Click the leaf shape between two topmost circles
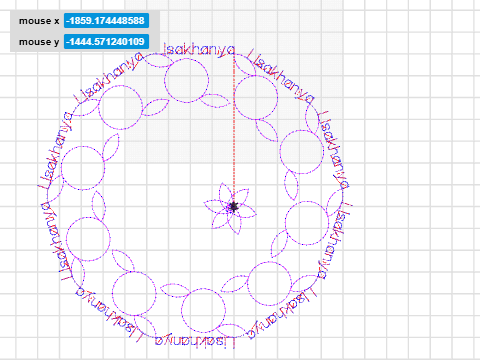The width and height of the screenshot is (480, 360). [x=216, y=101]
